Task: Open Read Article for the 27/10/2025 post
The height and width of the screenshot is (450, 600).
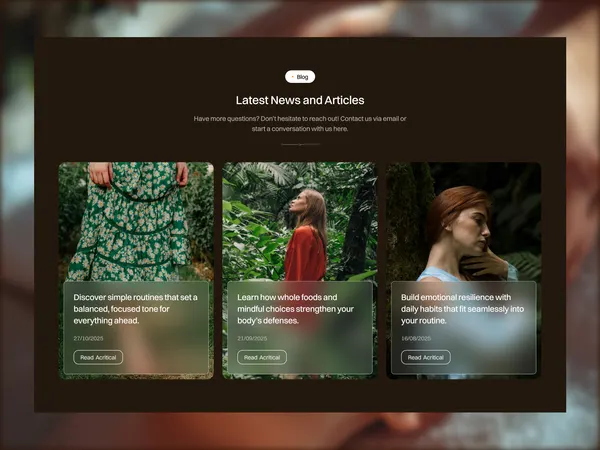Action: 98,357
